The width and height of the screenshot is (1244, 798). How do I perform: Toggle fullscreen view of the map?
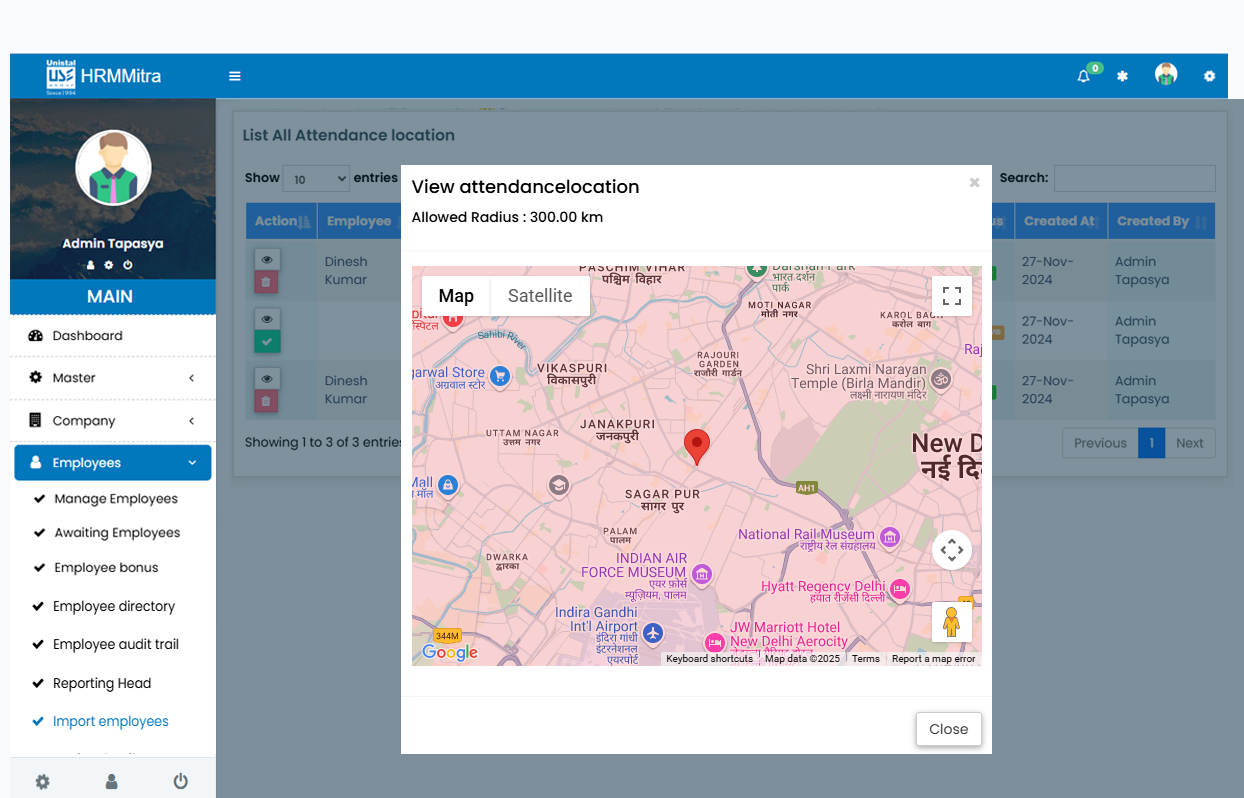pyautogui.click(x=951, y=296)
